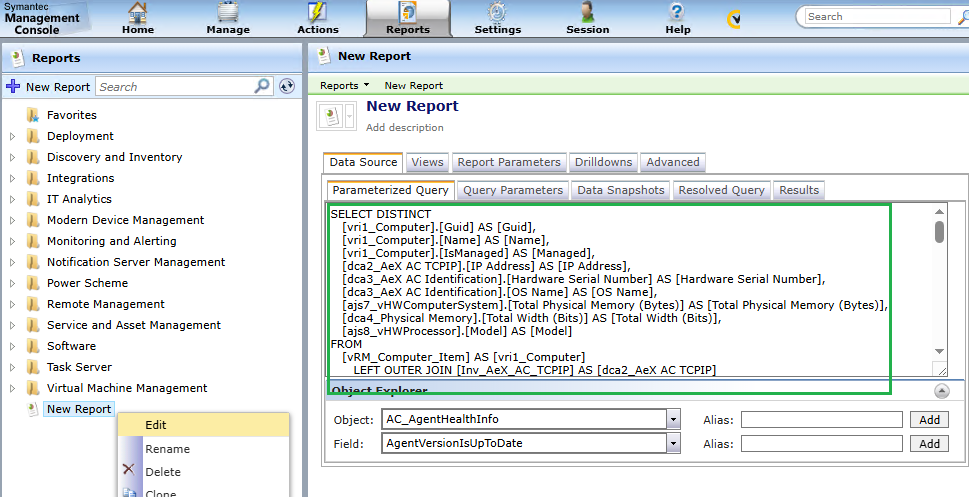This screenshot has width=969, height=497.
Task: Click the Field Alias input field
Action: [x=822, y=444]
